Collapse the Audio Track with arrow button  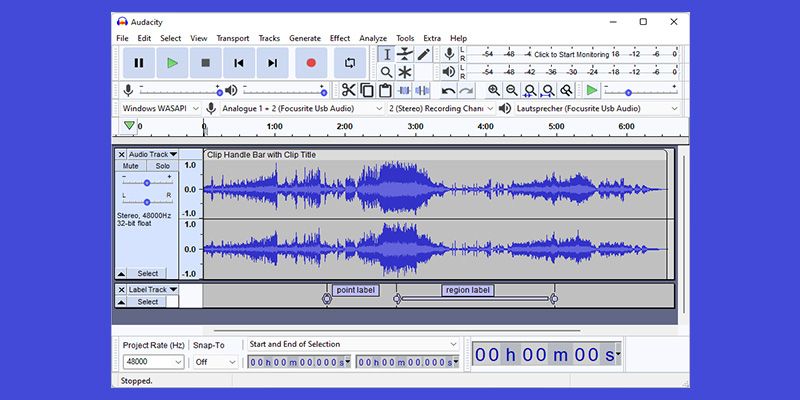[121, 273]
